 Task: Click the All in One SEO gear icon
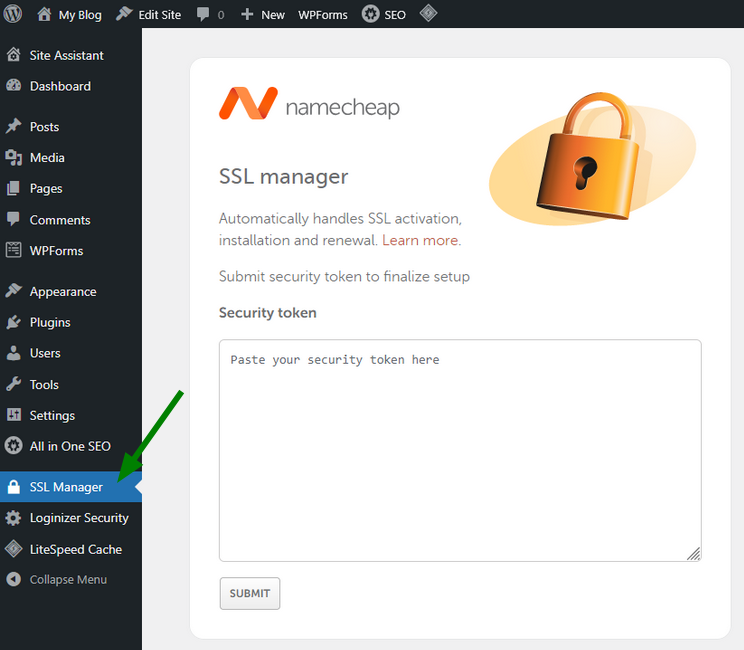tap(14, 446)
